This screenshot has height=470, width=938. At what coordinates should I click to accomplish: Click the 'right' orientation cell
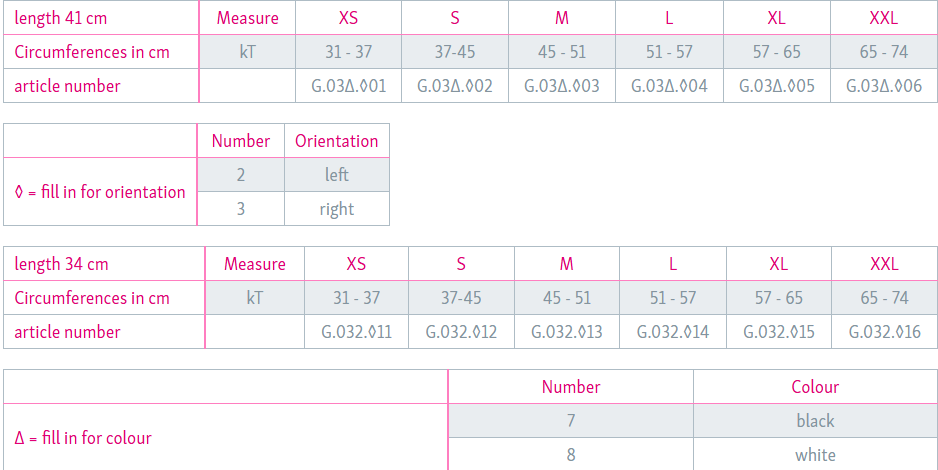click(336, 209)
